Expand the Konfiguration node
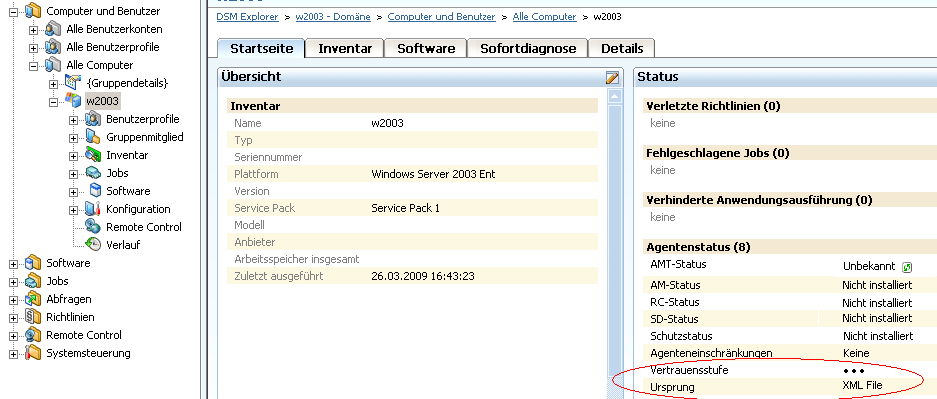The image size is (937, 399). pyautogui.click(x=74, y=210)
